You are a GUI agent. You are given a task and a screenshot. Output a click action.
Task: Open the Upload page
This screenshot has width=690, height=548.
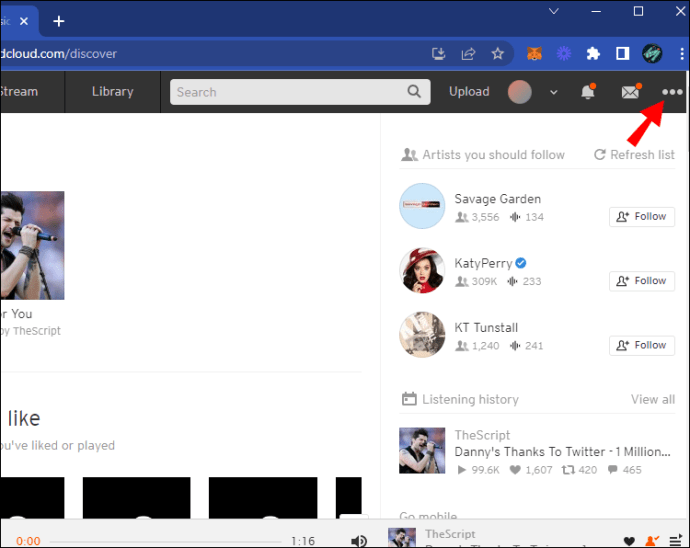pos(469,92)
